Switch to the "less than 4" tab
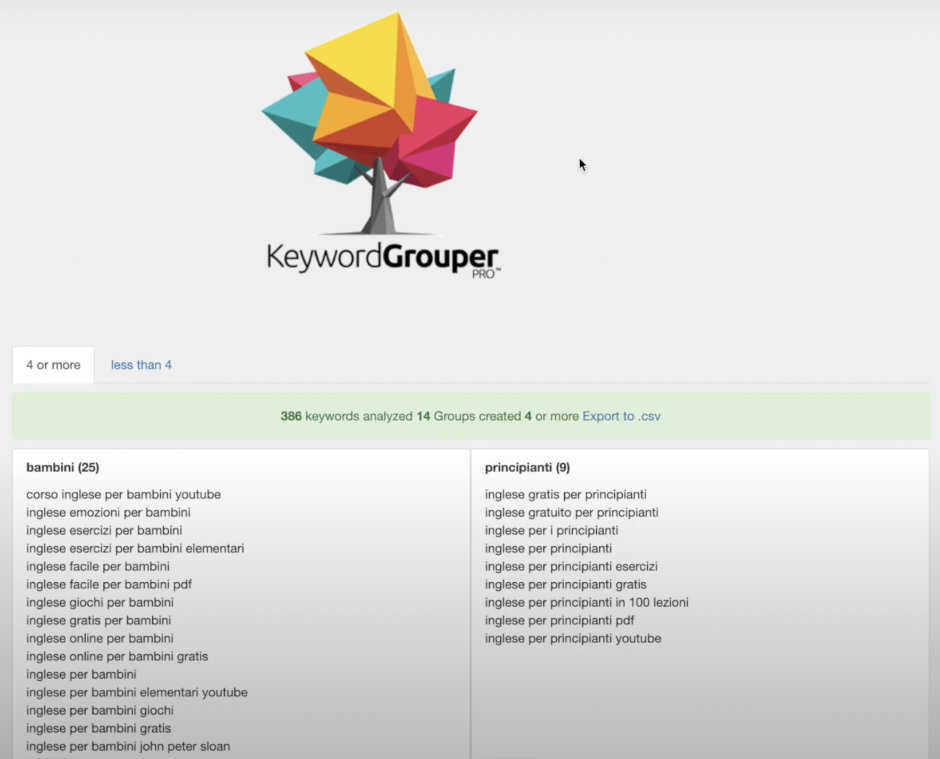 141,365
